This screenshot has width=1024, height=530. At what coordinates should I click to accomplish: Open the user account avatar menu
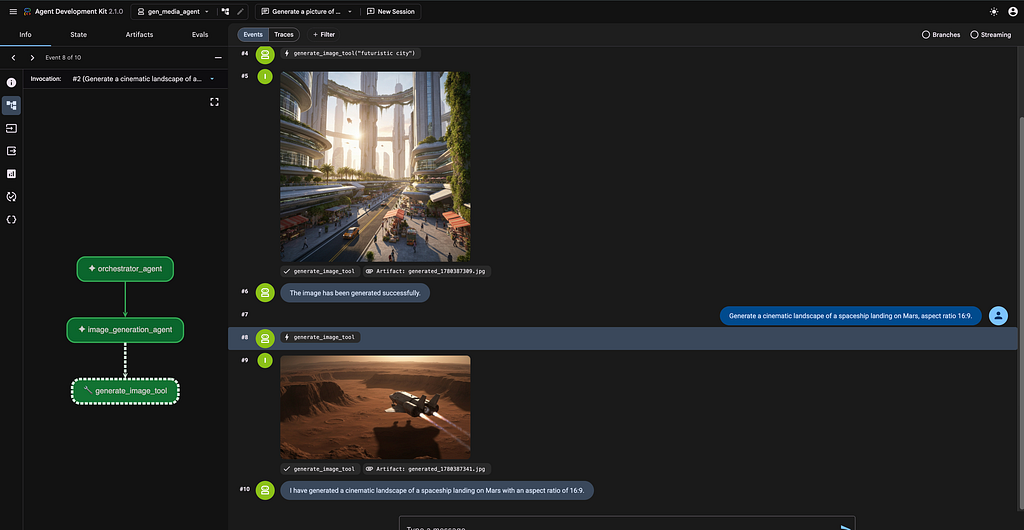[1013, 12]
